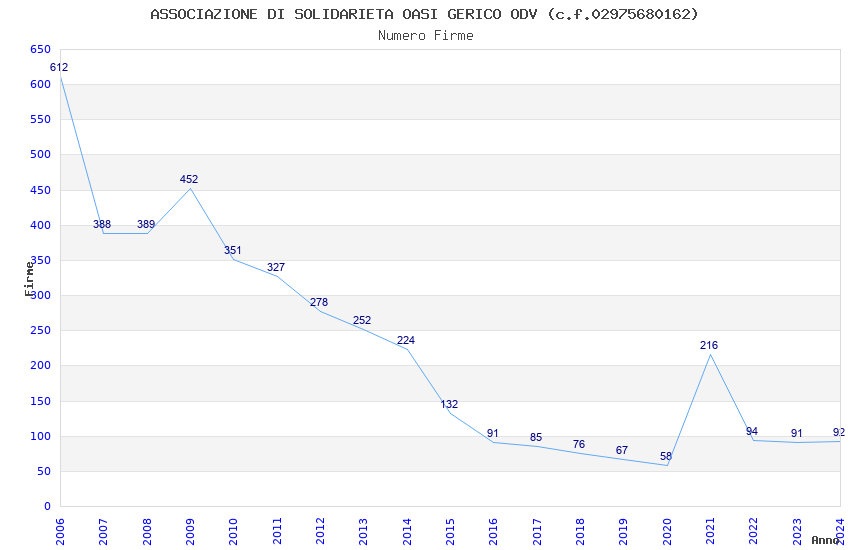
Task: Click the x-axis year 2009
Action: (x=190, y=531)
